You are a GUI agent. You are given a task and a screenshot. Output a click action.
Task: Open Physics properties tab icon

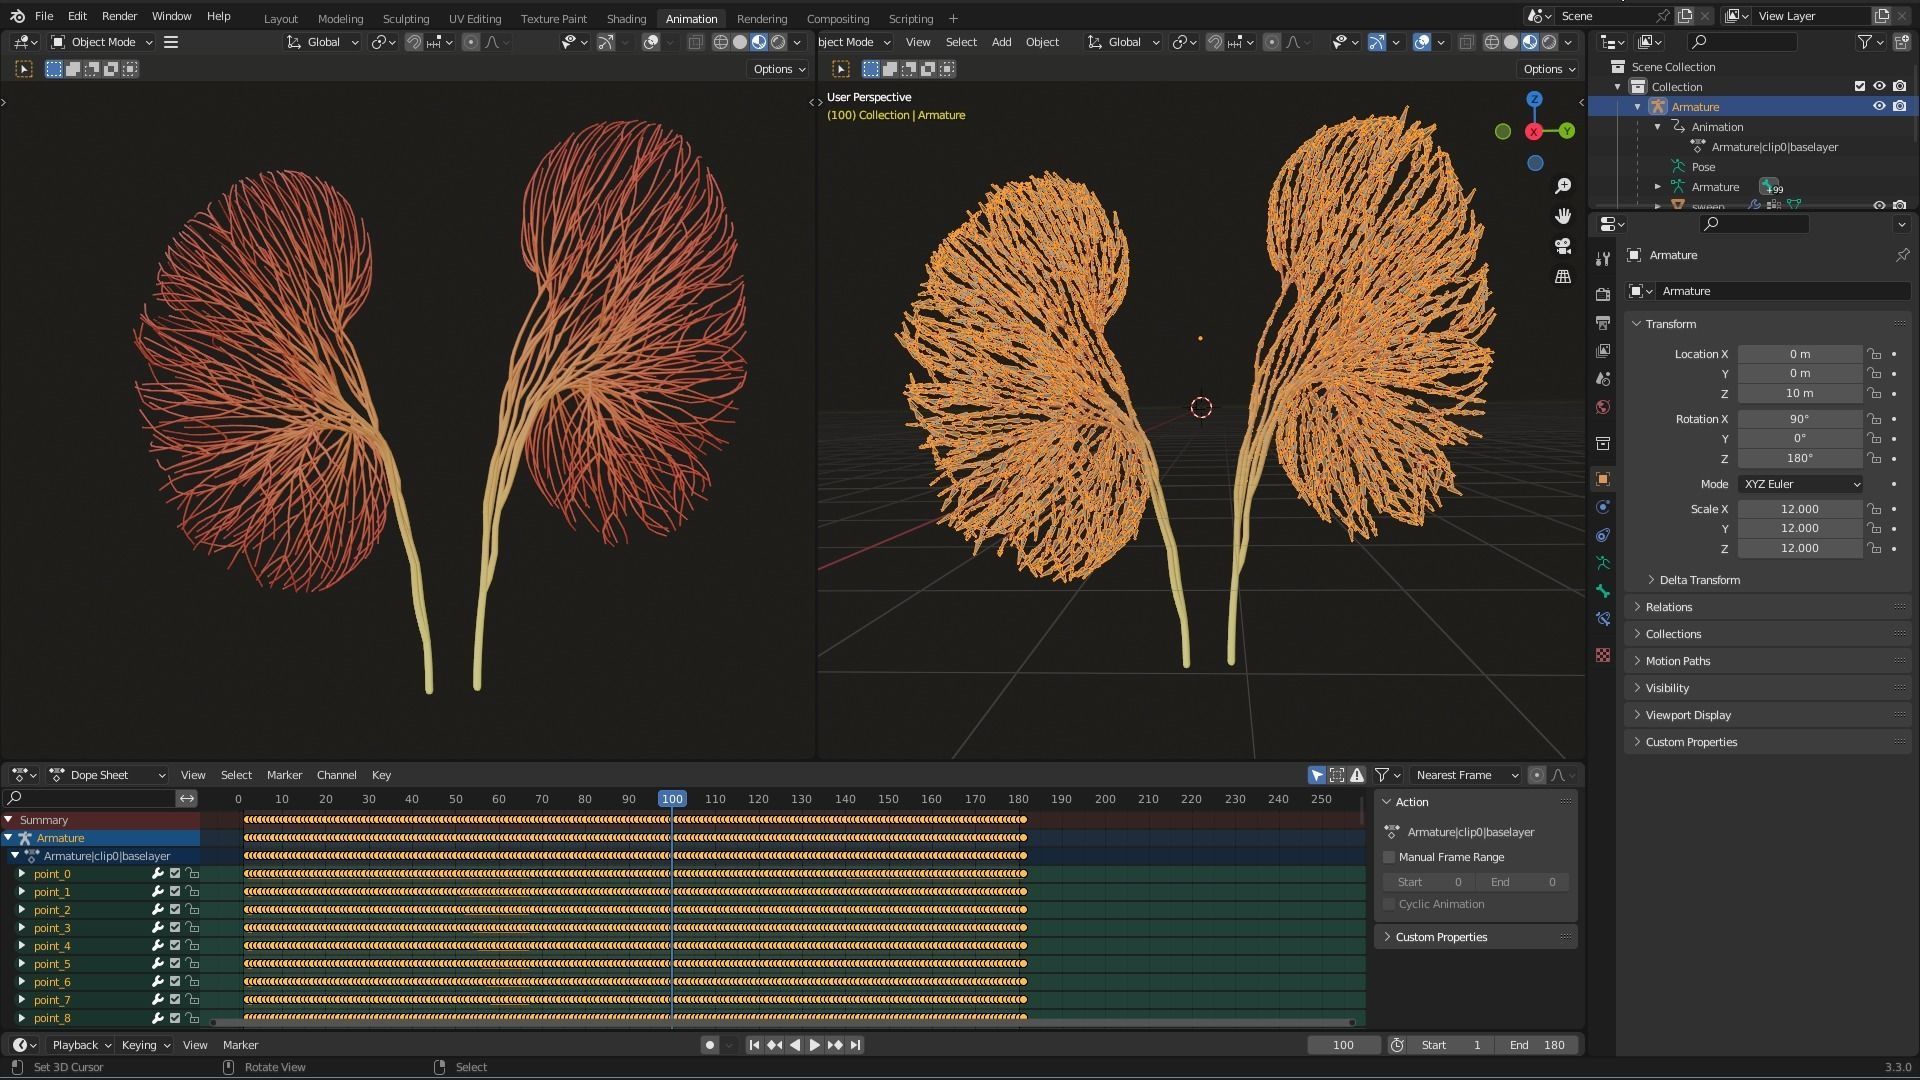click(x=1603, y=507)
